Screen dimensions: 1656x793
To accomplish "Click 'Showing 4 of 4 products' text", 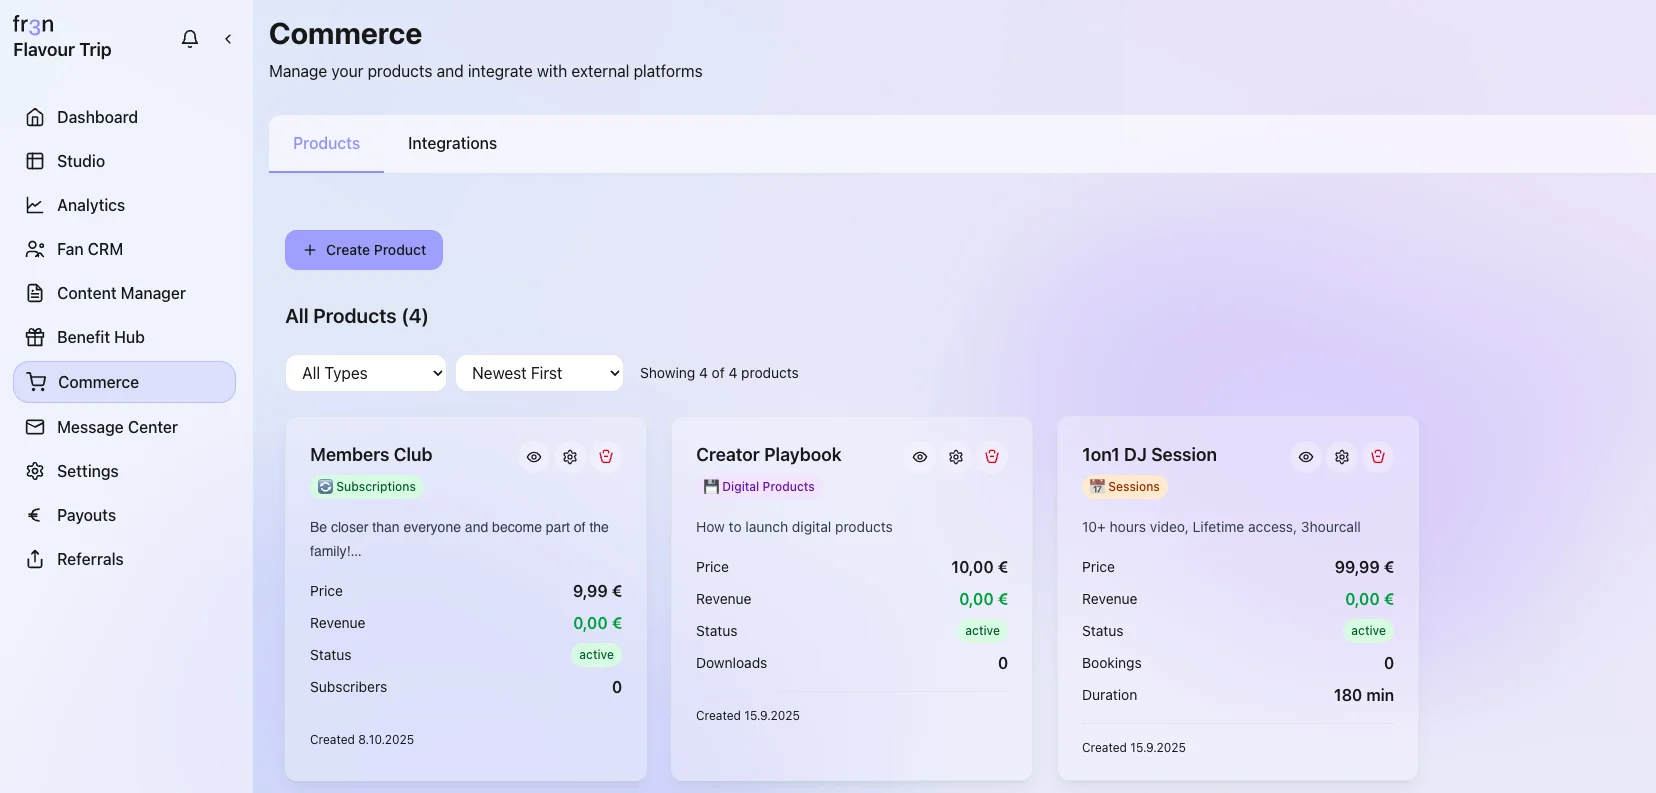I will [719, 373].
